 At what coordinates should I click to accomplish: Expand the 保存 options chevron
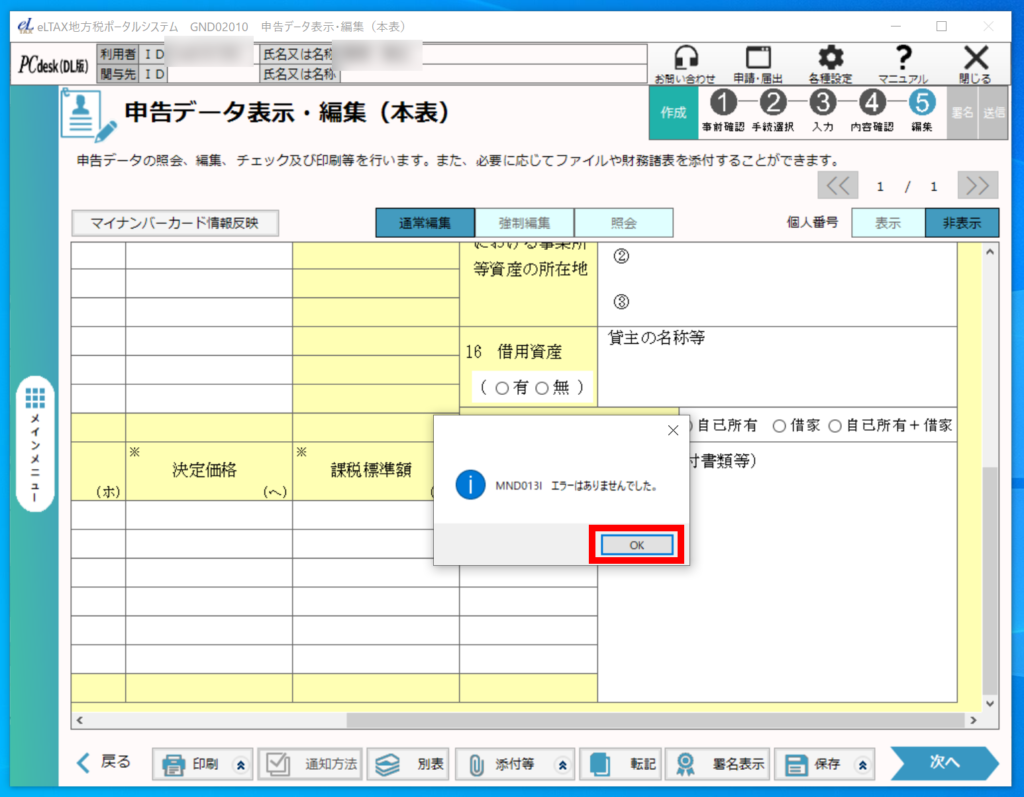860,765
